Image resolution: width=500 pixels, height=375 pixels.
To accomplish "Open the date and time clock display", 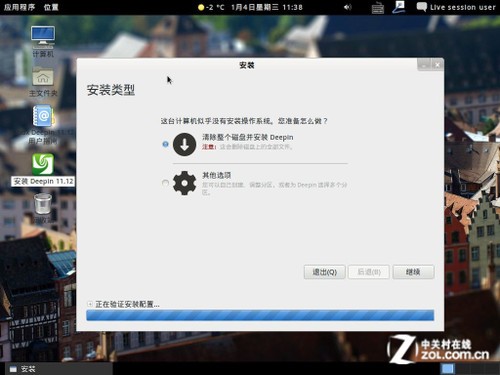I will coord(267,7).
